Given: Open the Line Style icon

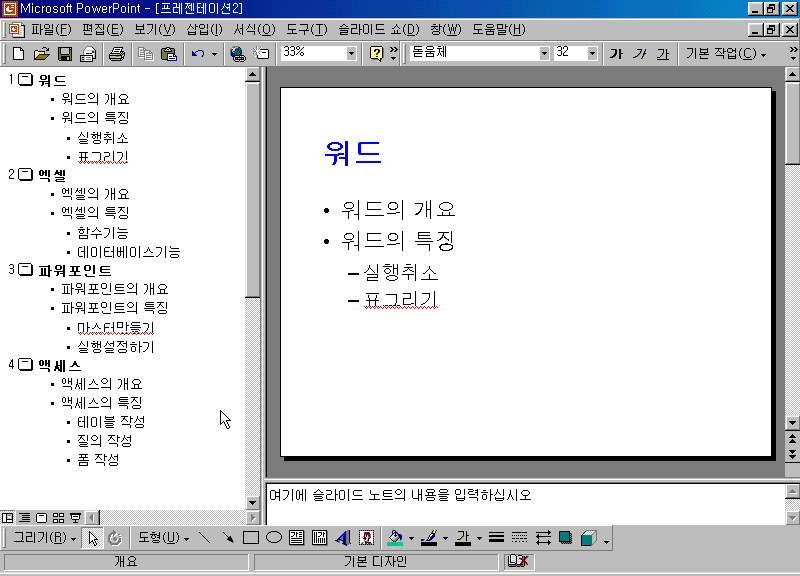Looking at the screenshot, I should [x=496, y=538].
